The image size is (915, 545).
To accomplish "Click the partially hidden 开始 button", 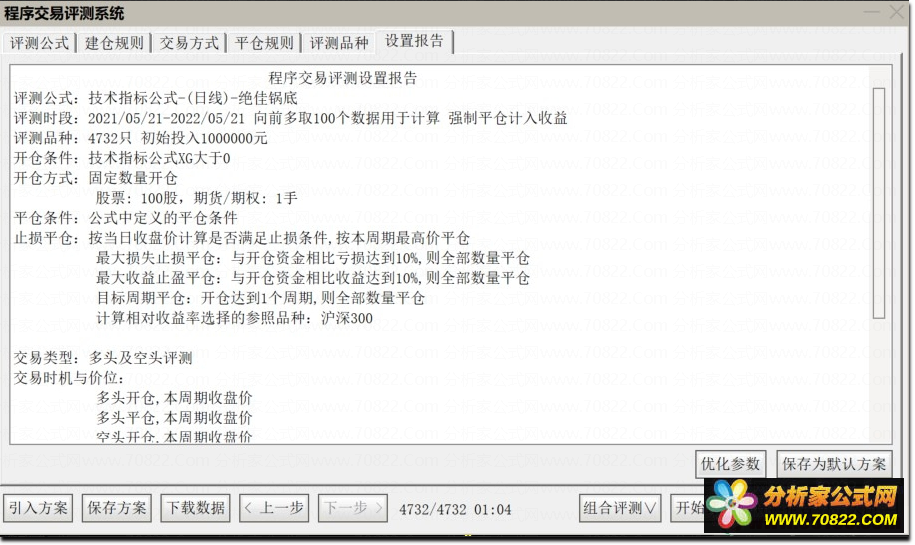I will coord(689,508).
